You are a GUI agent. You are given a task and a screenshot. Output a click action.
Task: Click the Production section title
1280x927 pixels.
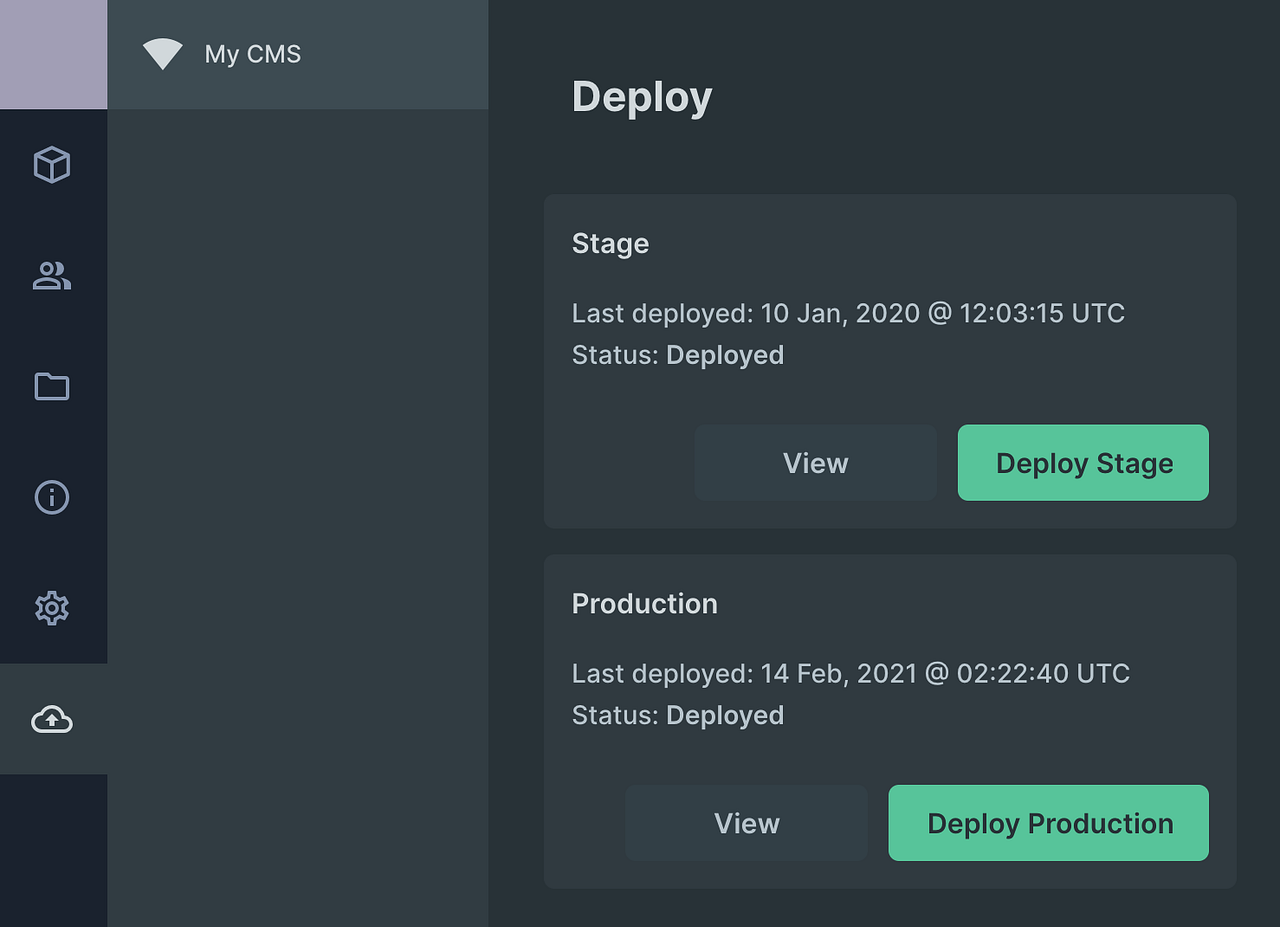click(644, 603)
